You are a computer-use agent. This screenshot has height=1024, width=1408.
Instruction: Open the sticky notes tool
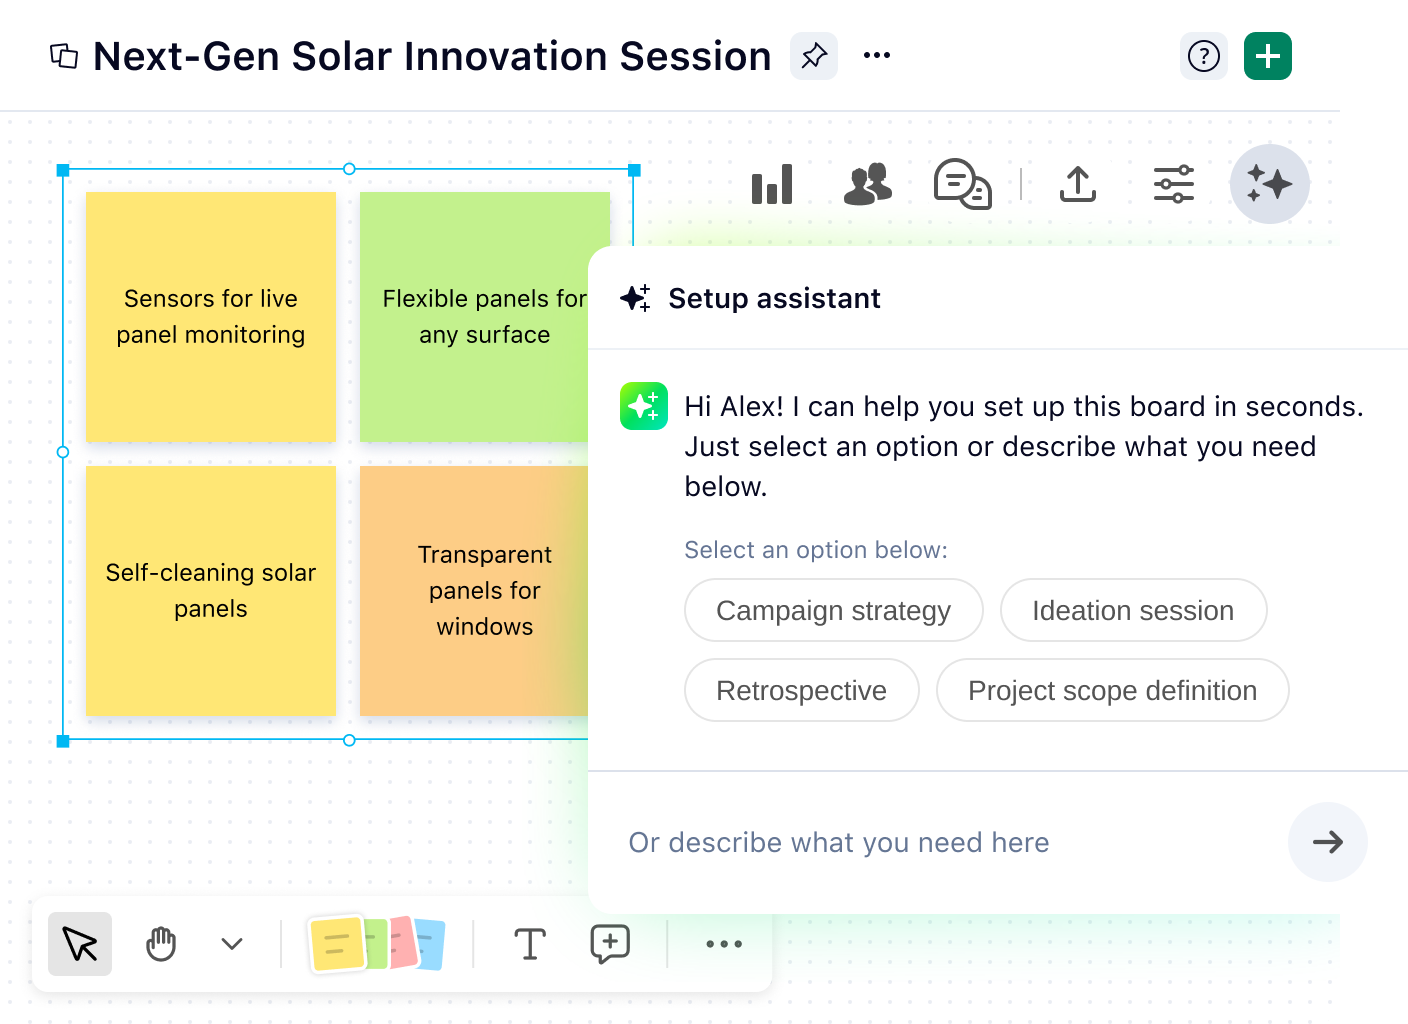pos(378,943)
